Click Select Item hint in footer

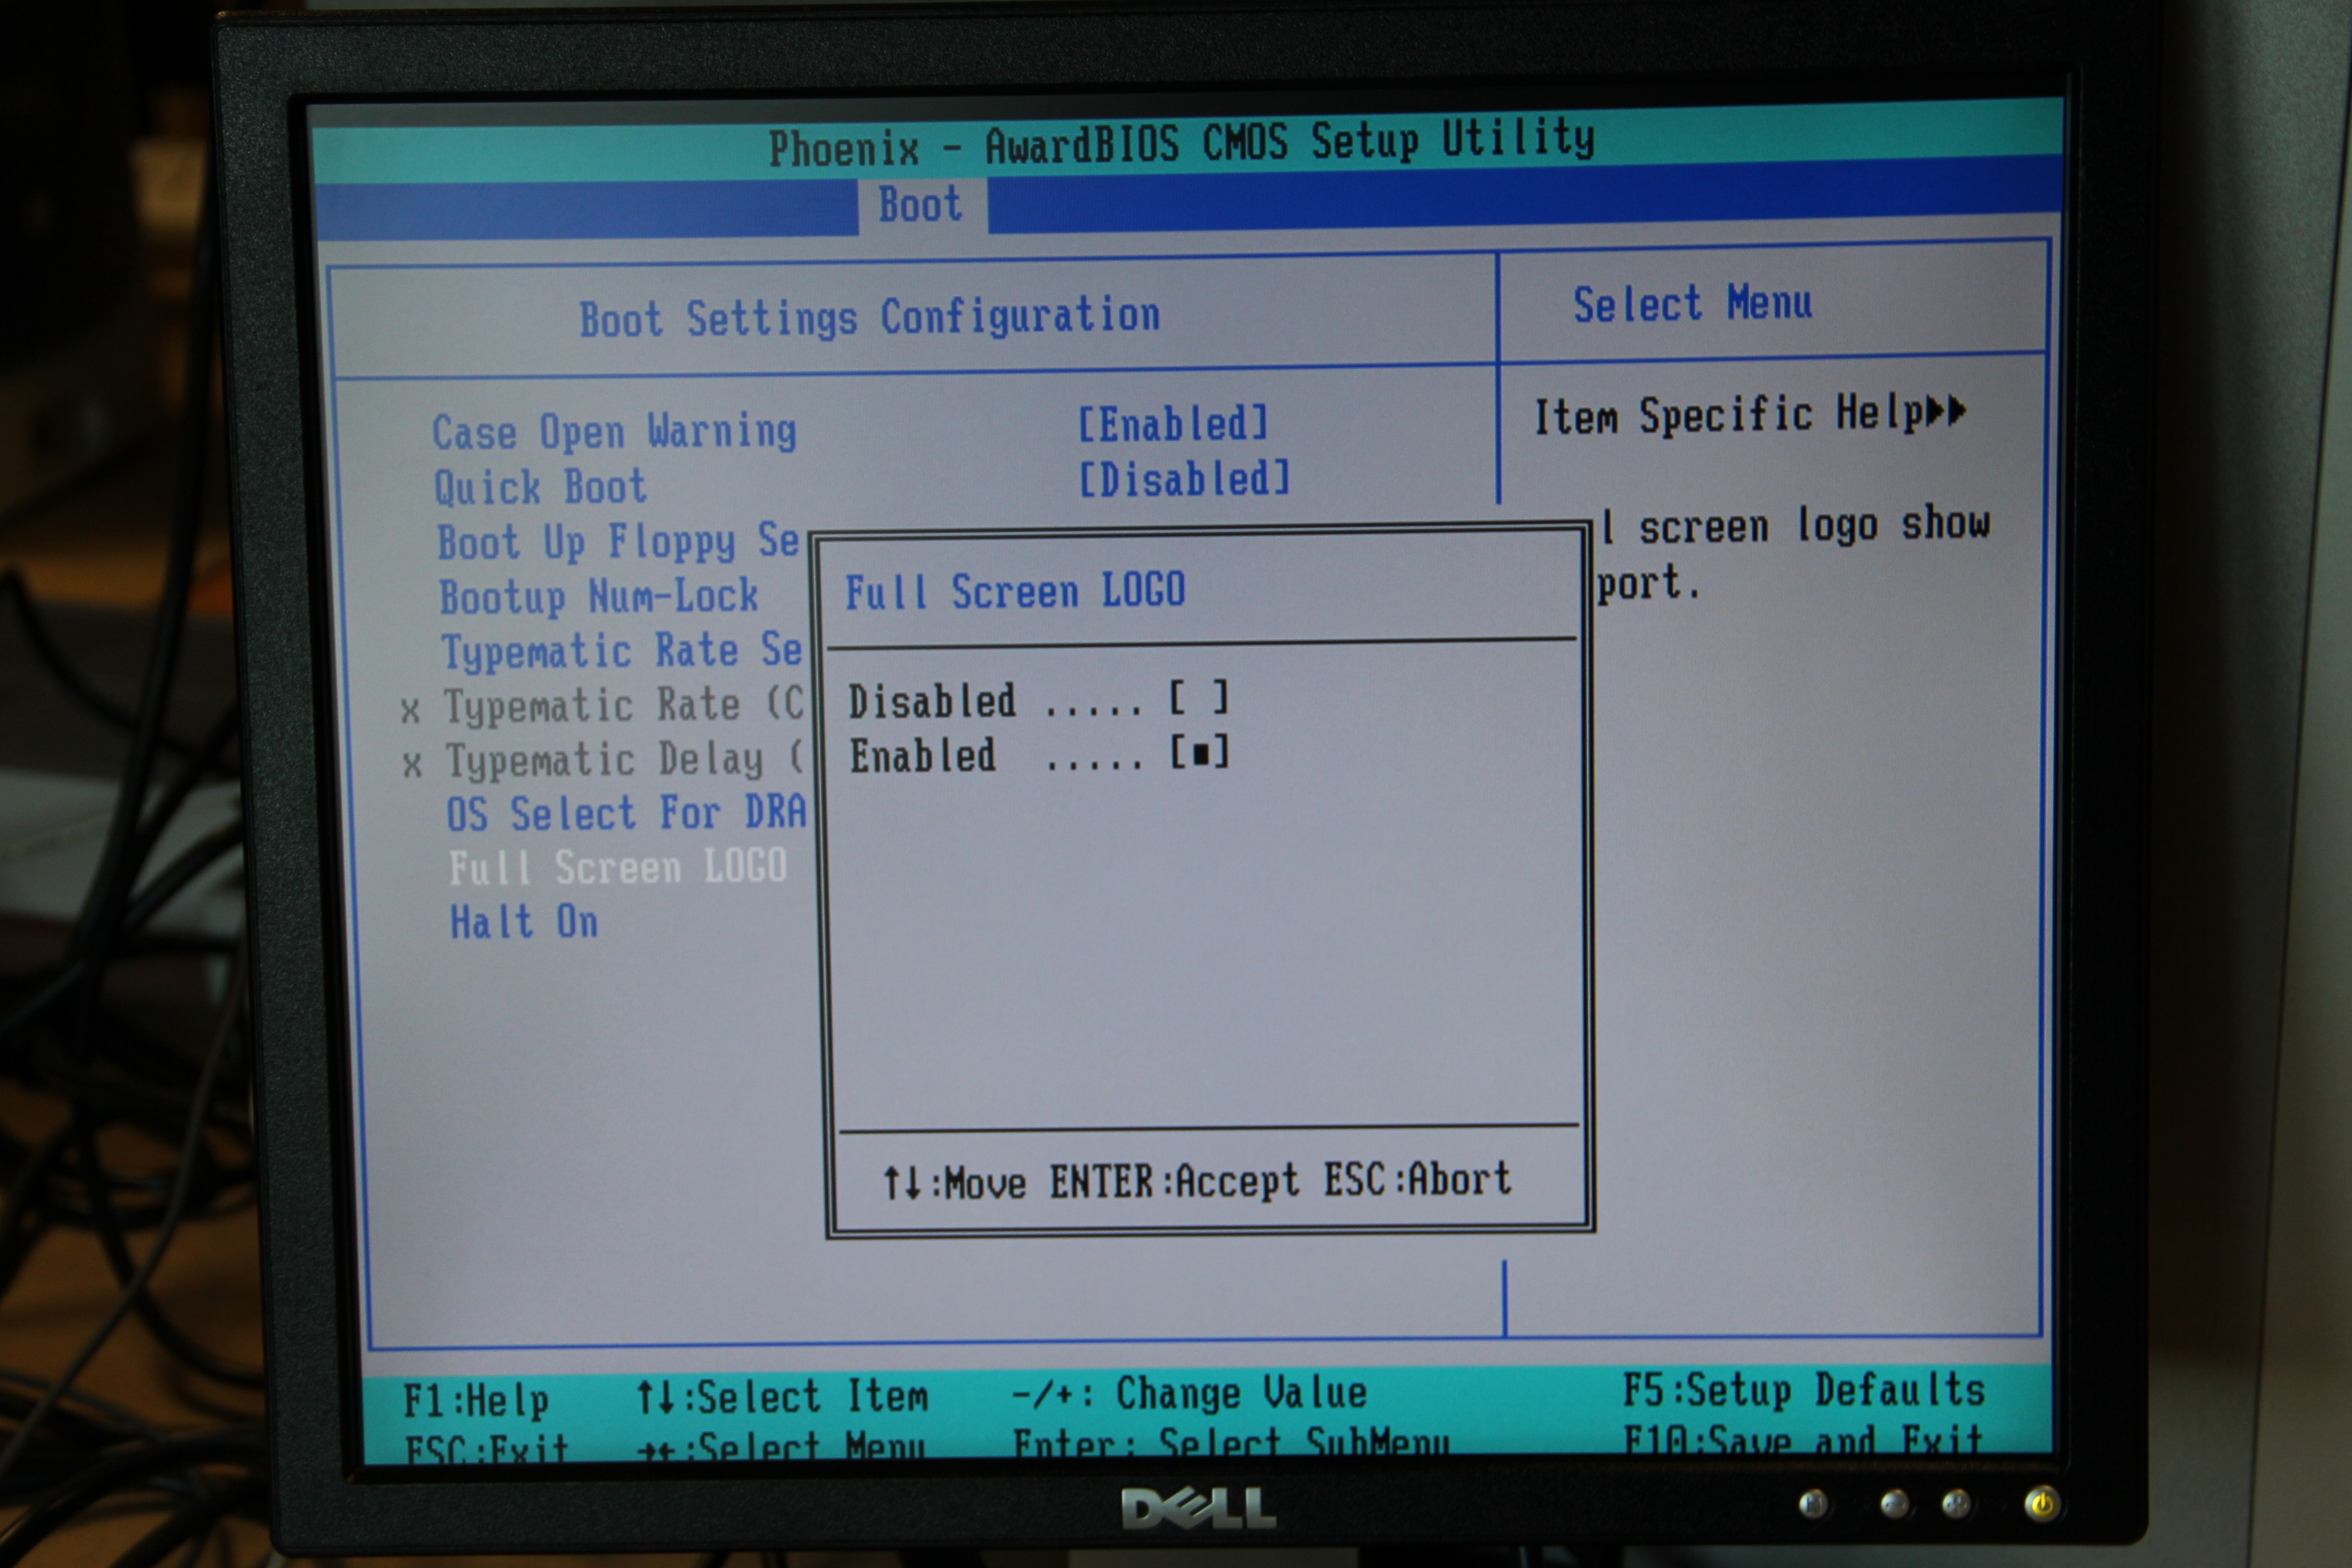click(x=783, y=1397)
